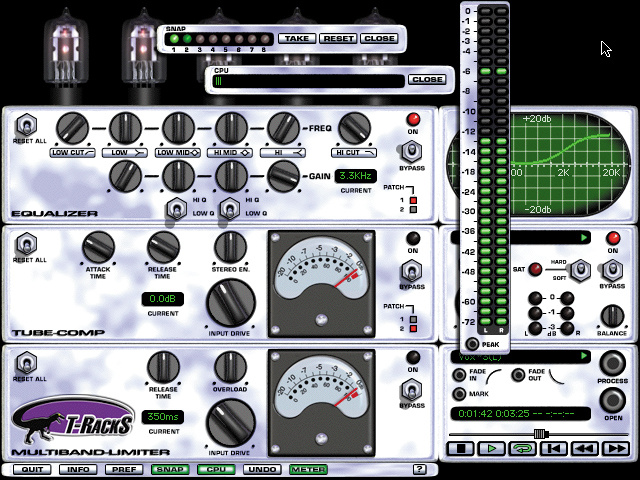
Task: Click the HI MID frequency knob
Action: pos(231,129)
